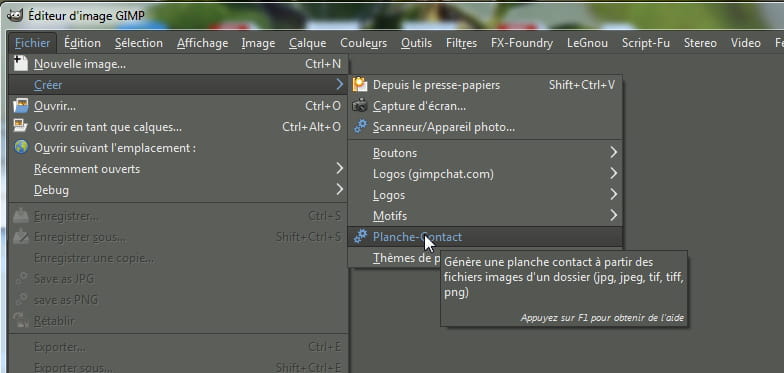Choose the partially hidden Thèmes entry
This screenshot has height=373, width=784.
click(395, 258)
